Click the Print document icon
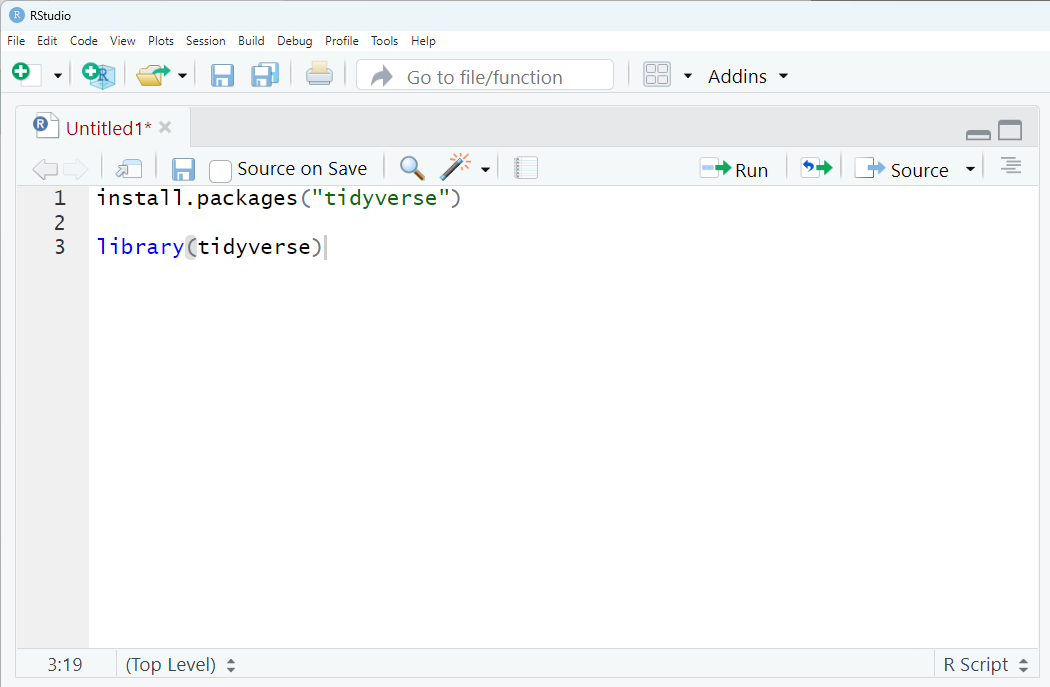 coord(319,75)
